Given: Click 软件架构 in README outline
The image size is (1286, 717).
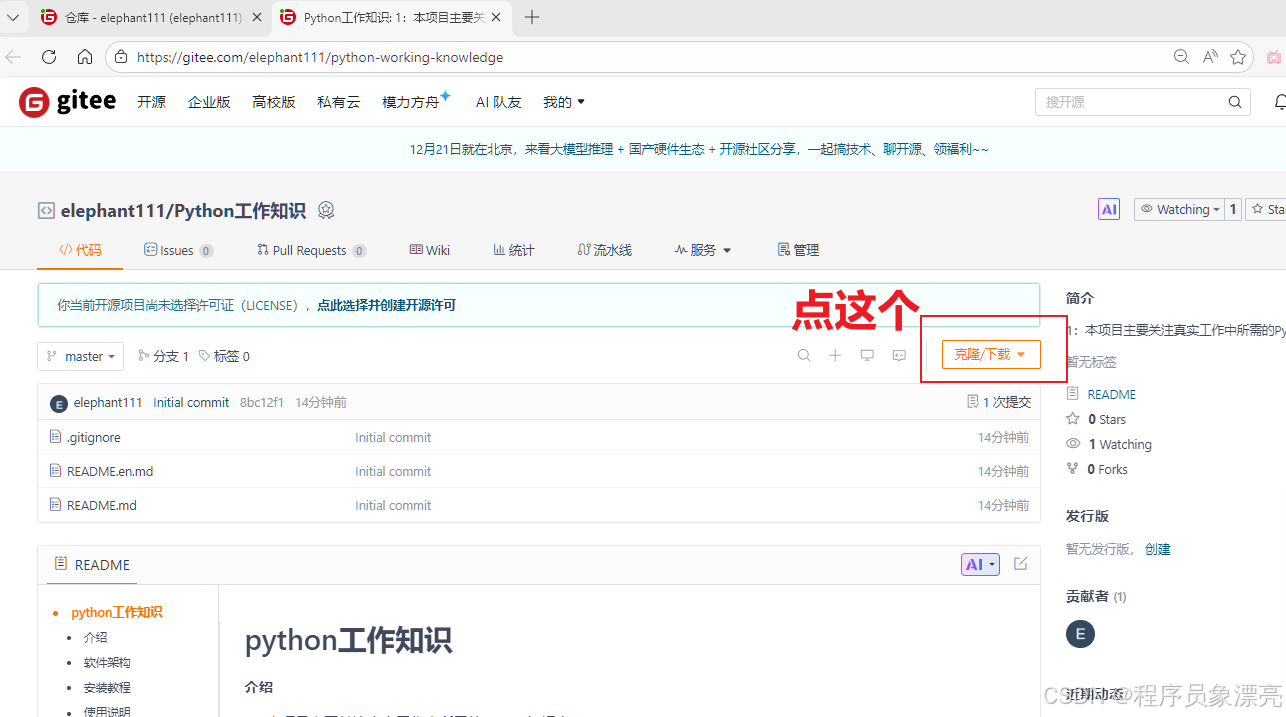Looking at the screenshot, I should coord(107,662).
